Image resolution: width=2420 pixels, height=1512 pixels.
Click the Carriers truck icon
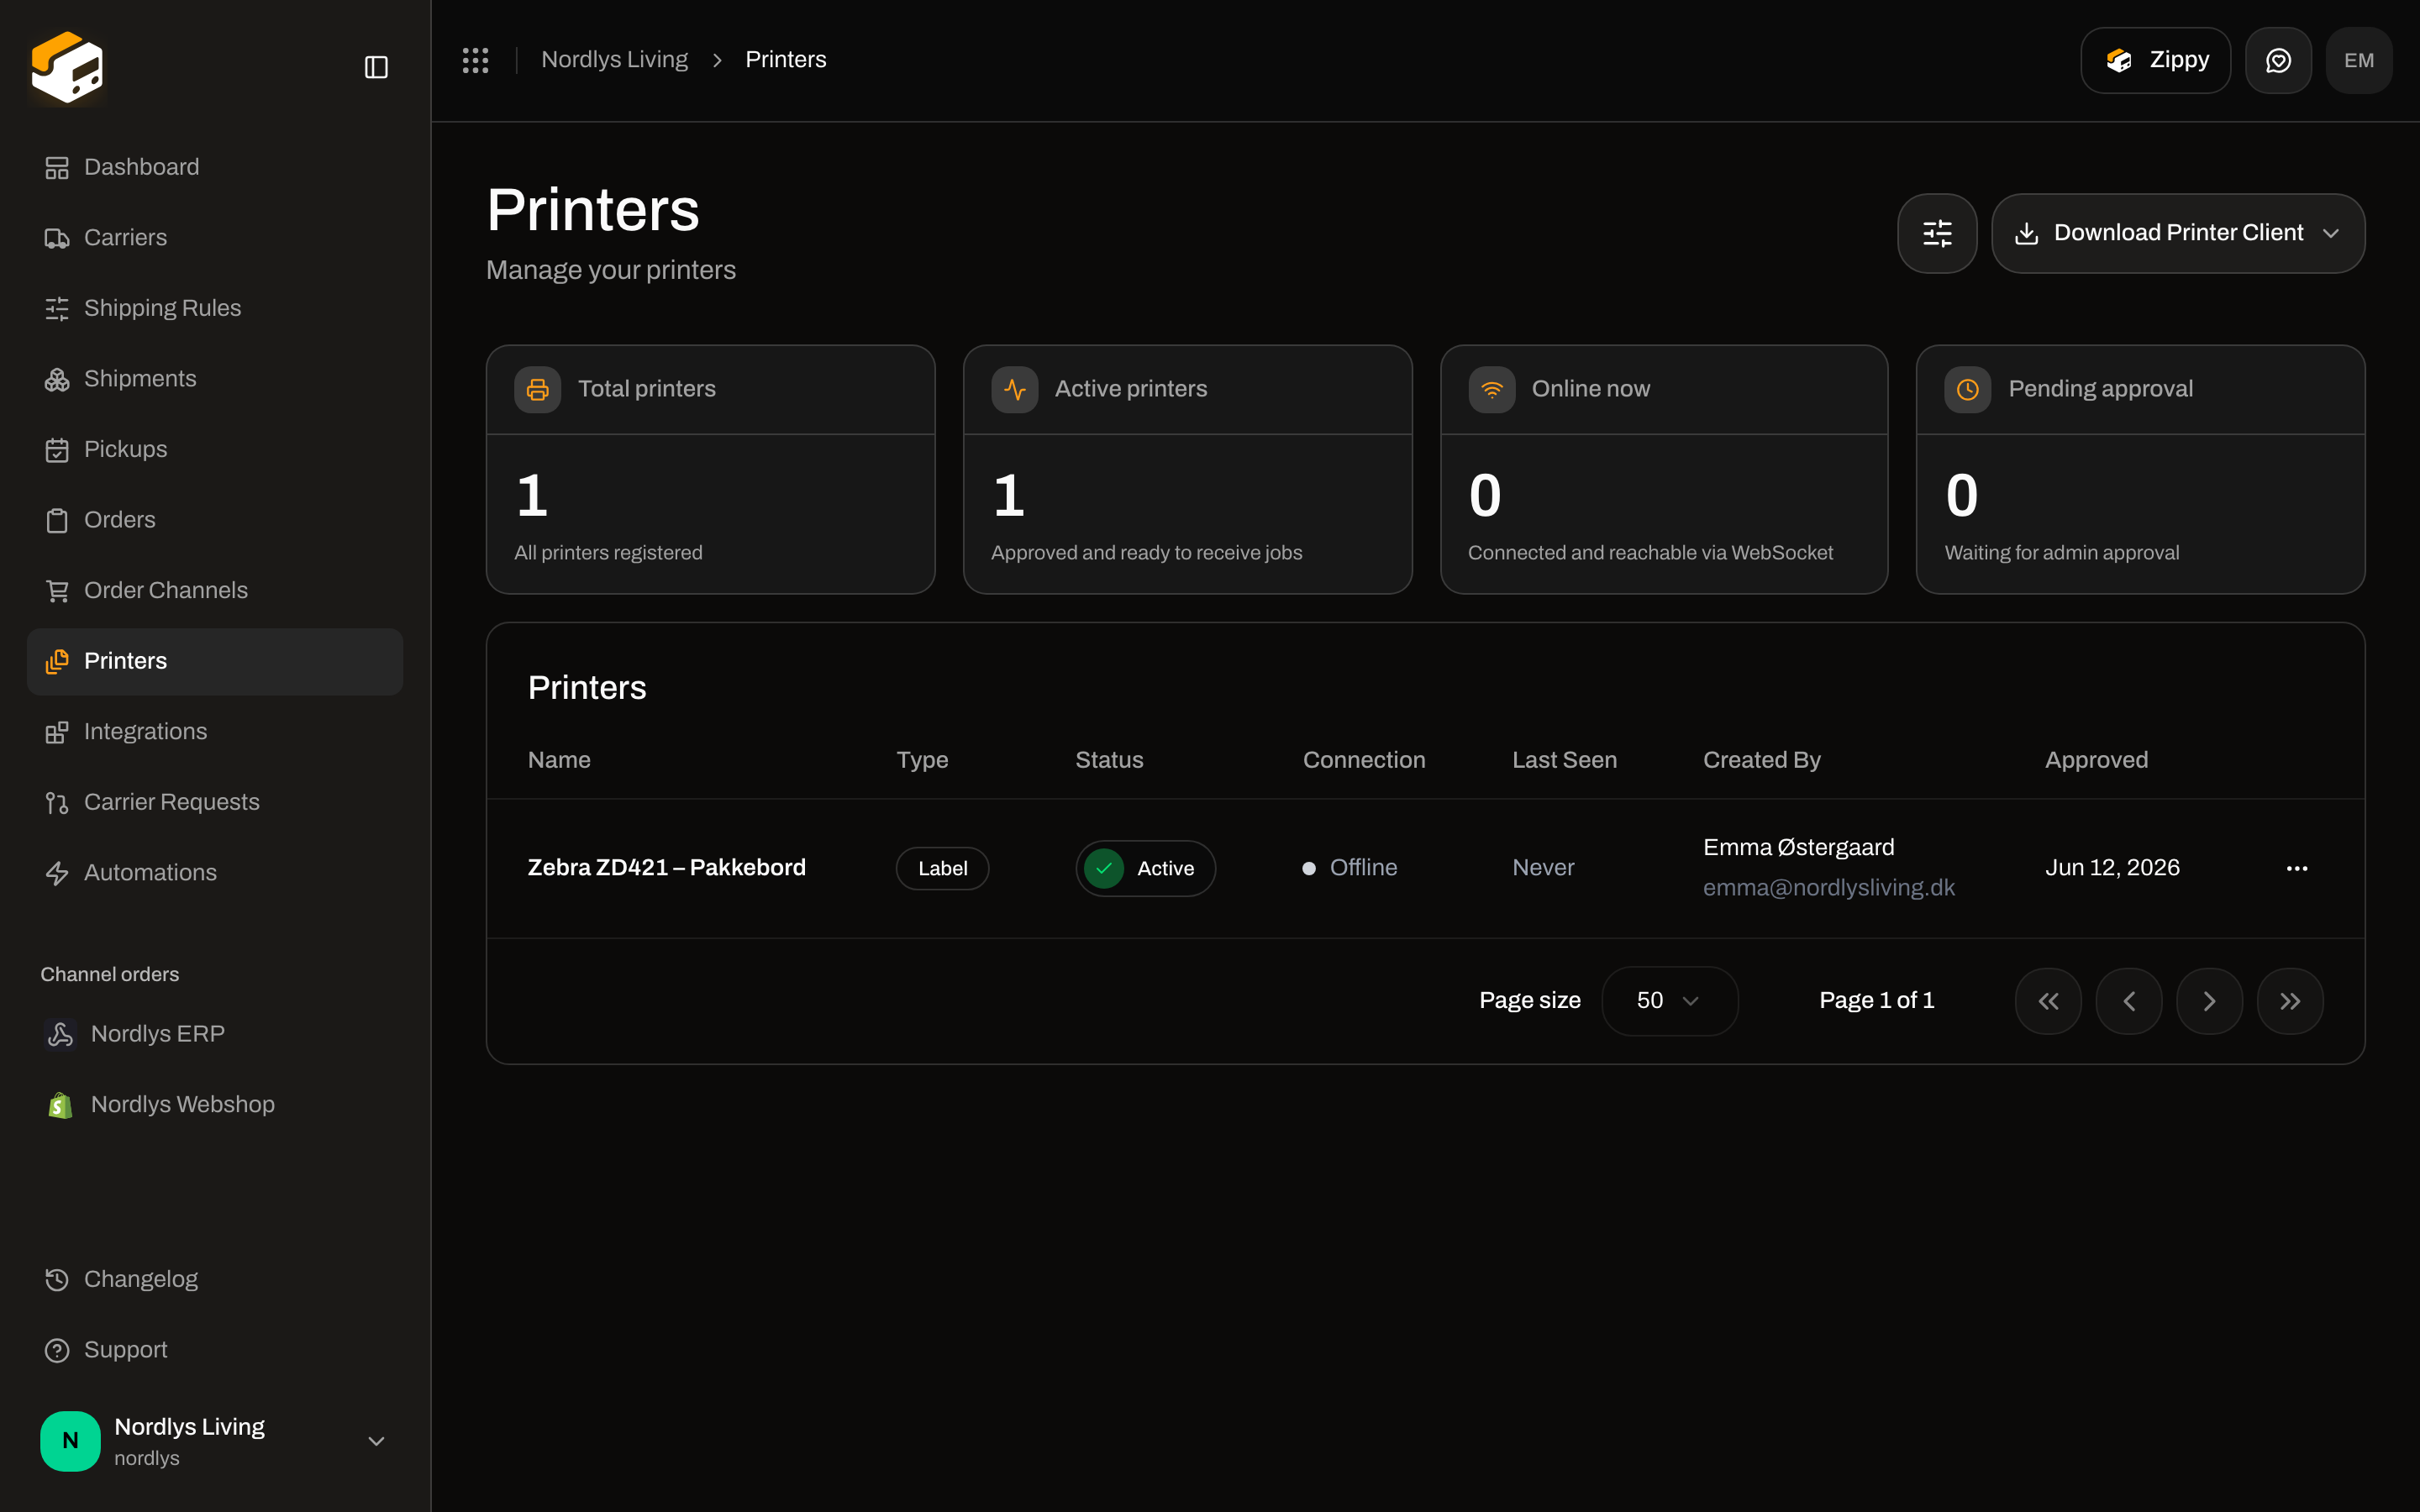(57, 238)
